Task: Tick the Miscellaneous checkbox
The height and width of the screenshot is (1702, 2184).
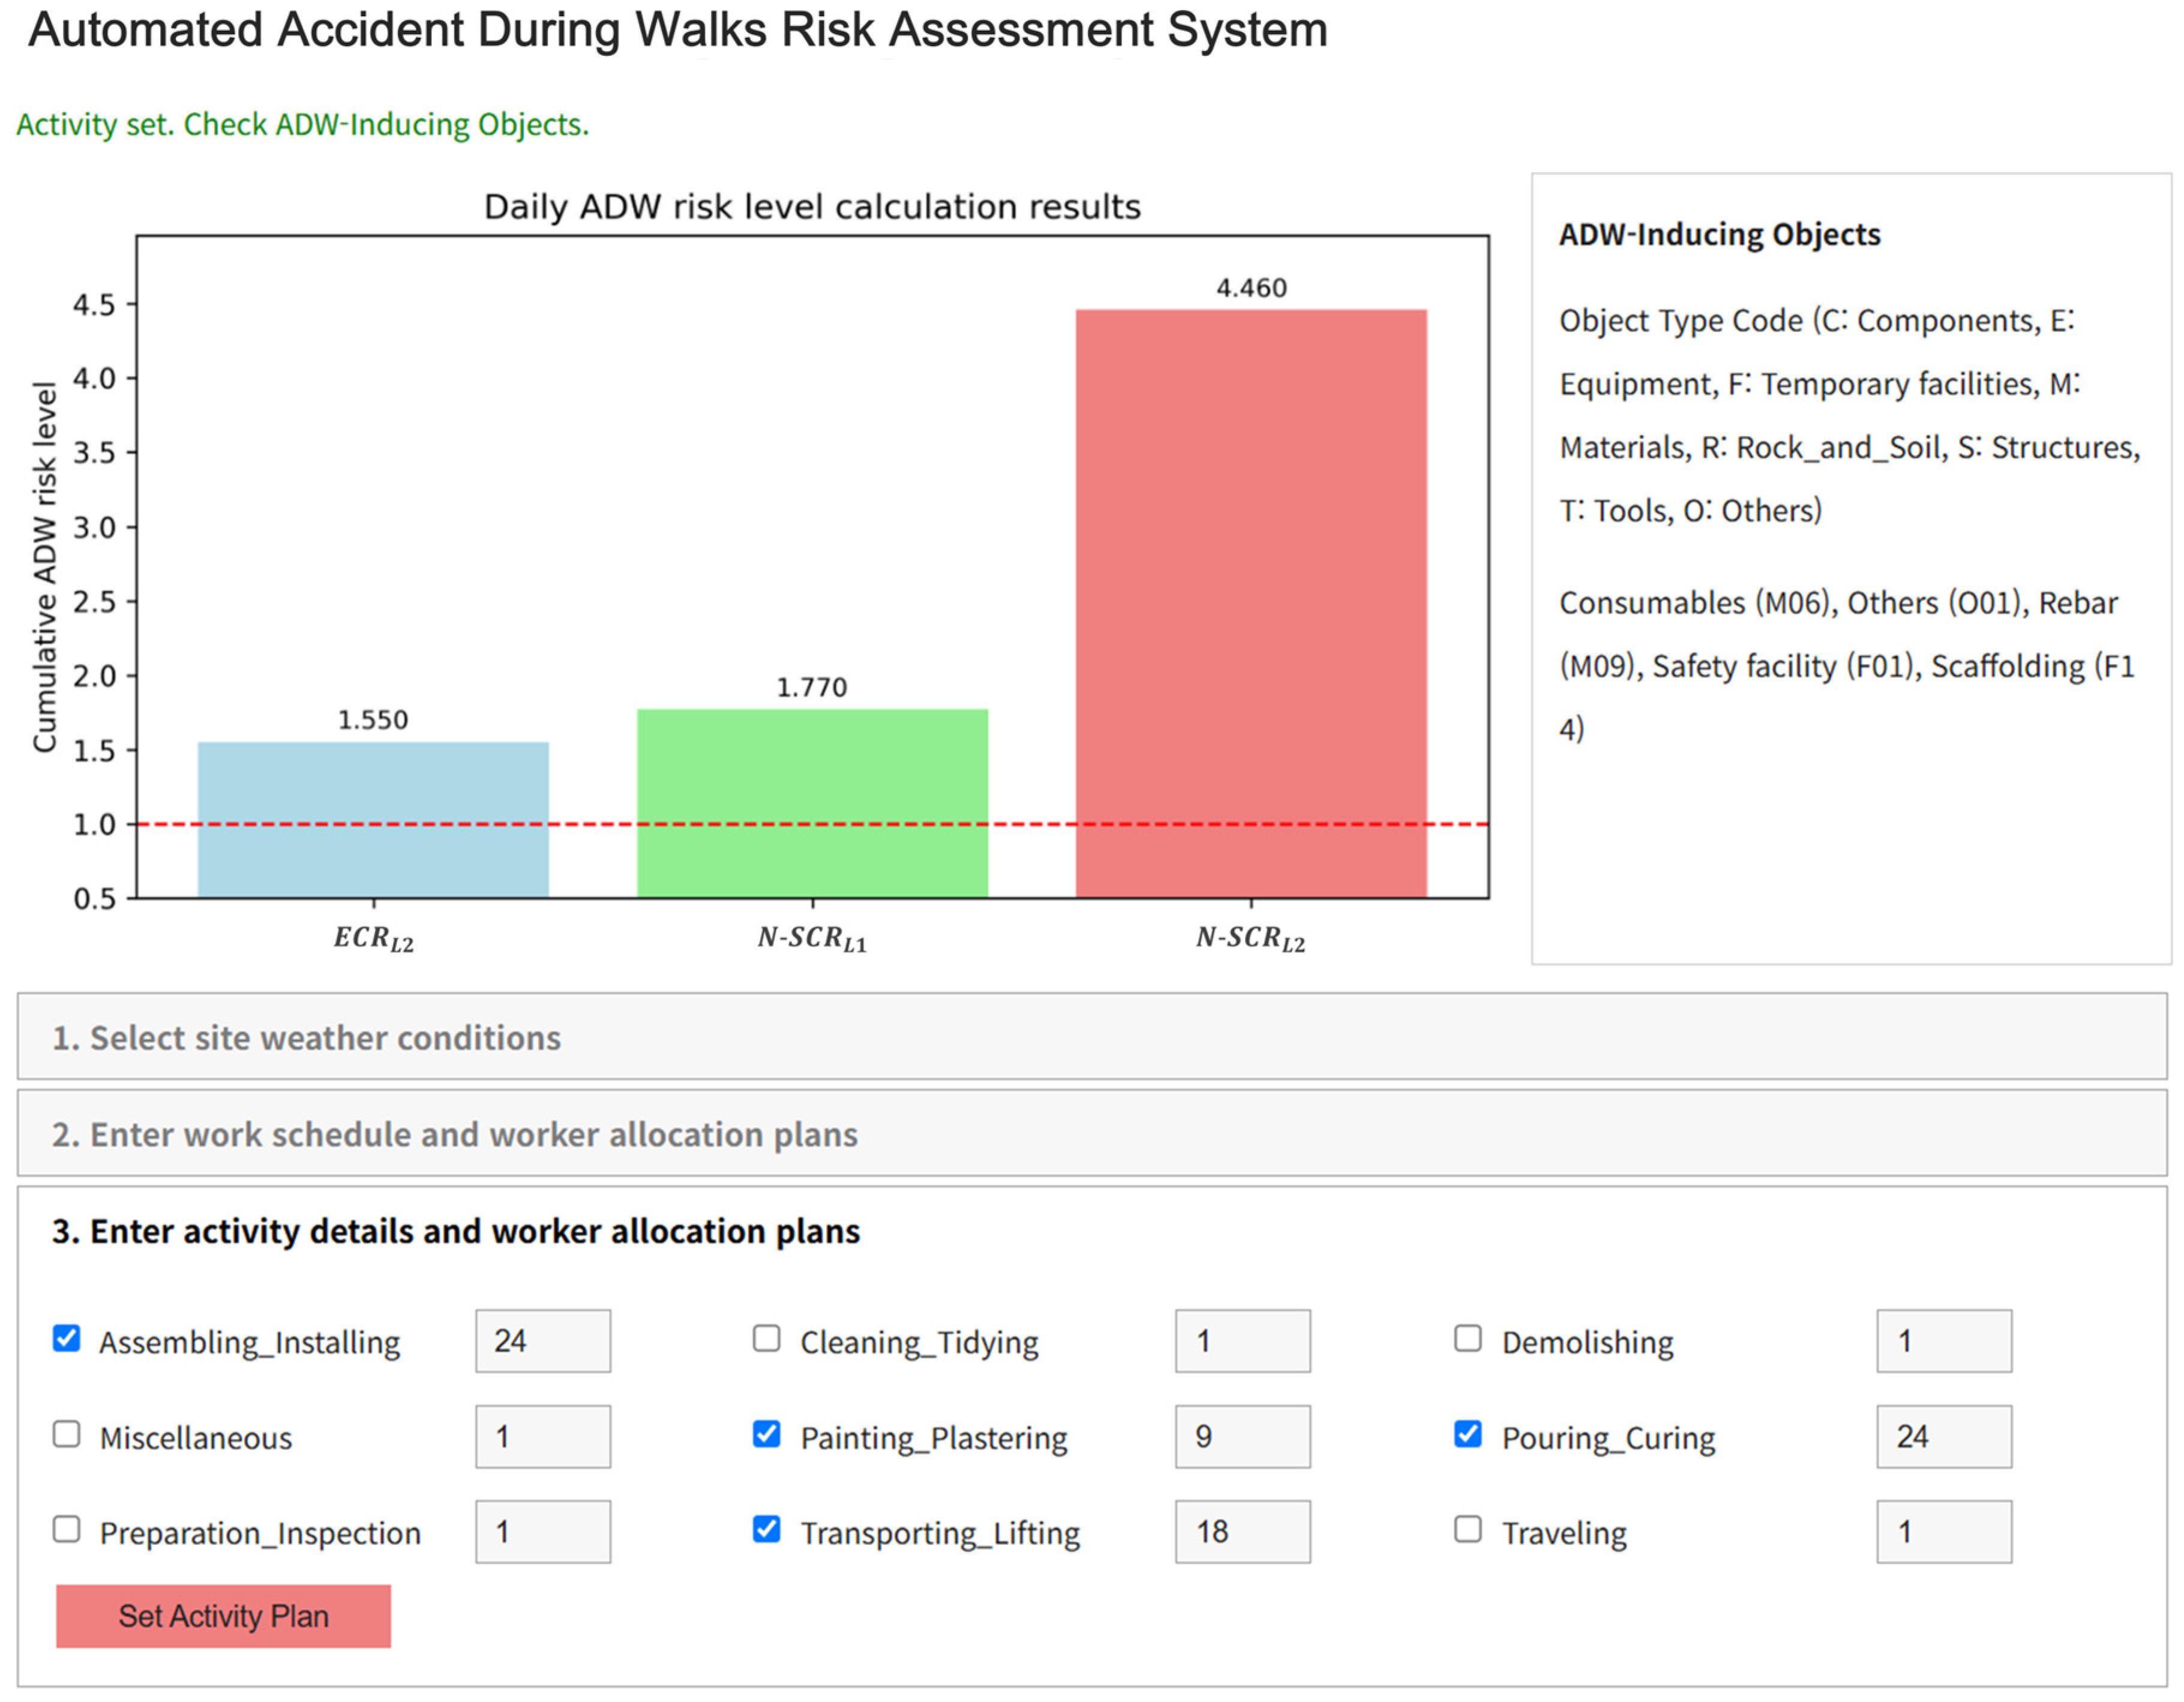Action: (x=66, y=1434)
